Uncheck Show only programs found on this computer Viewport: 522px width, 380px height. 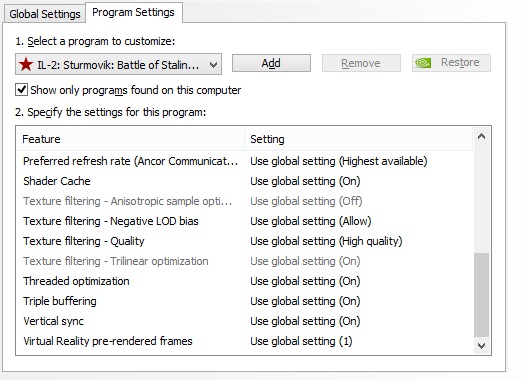coord(21,90)
